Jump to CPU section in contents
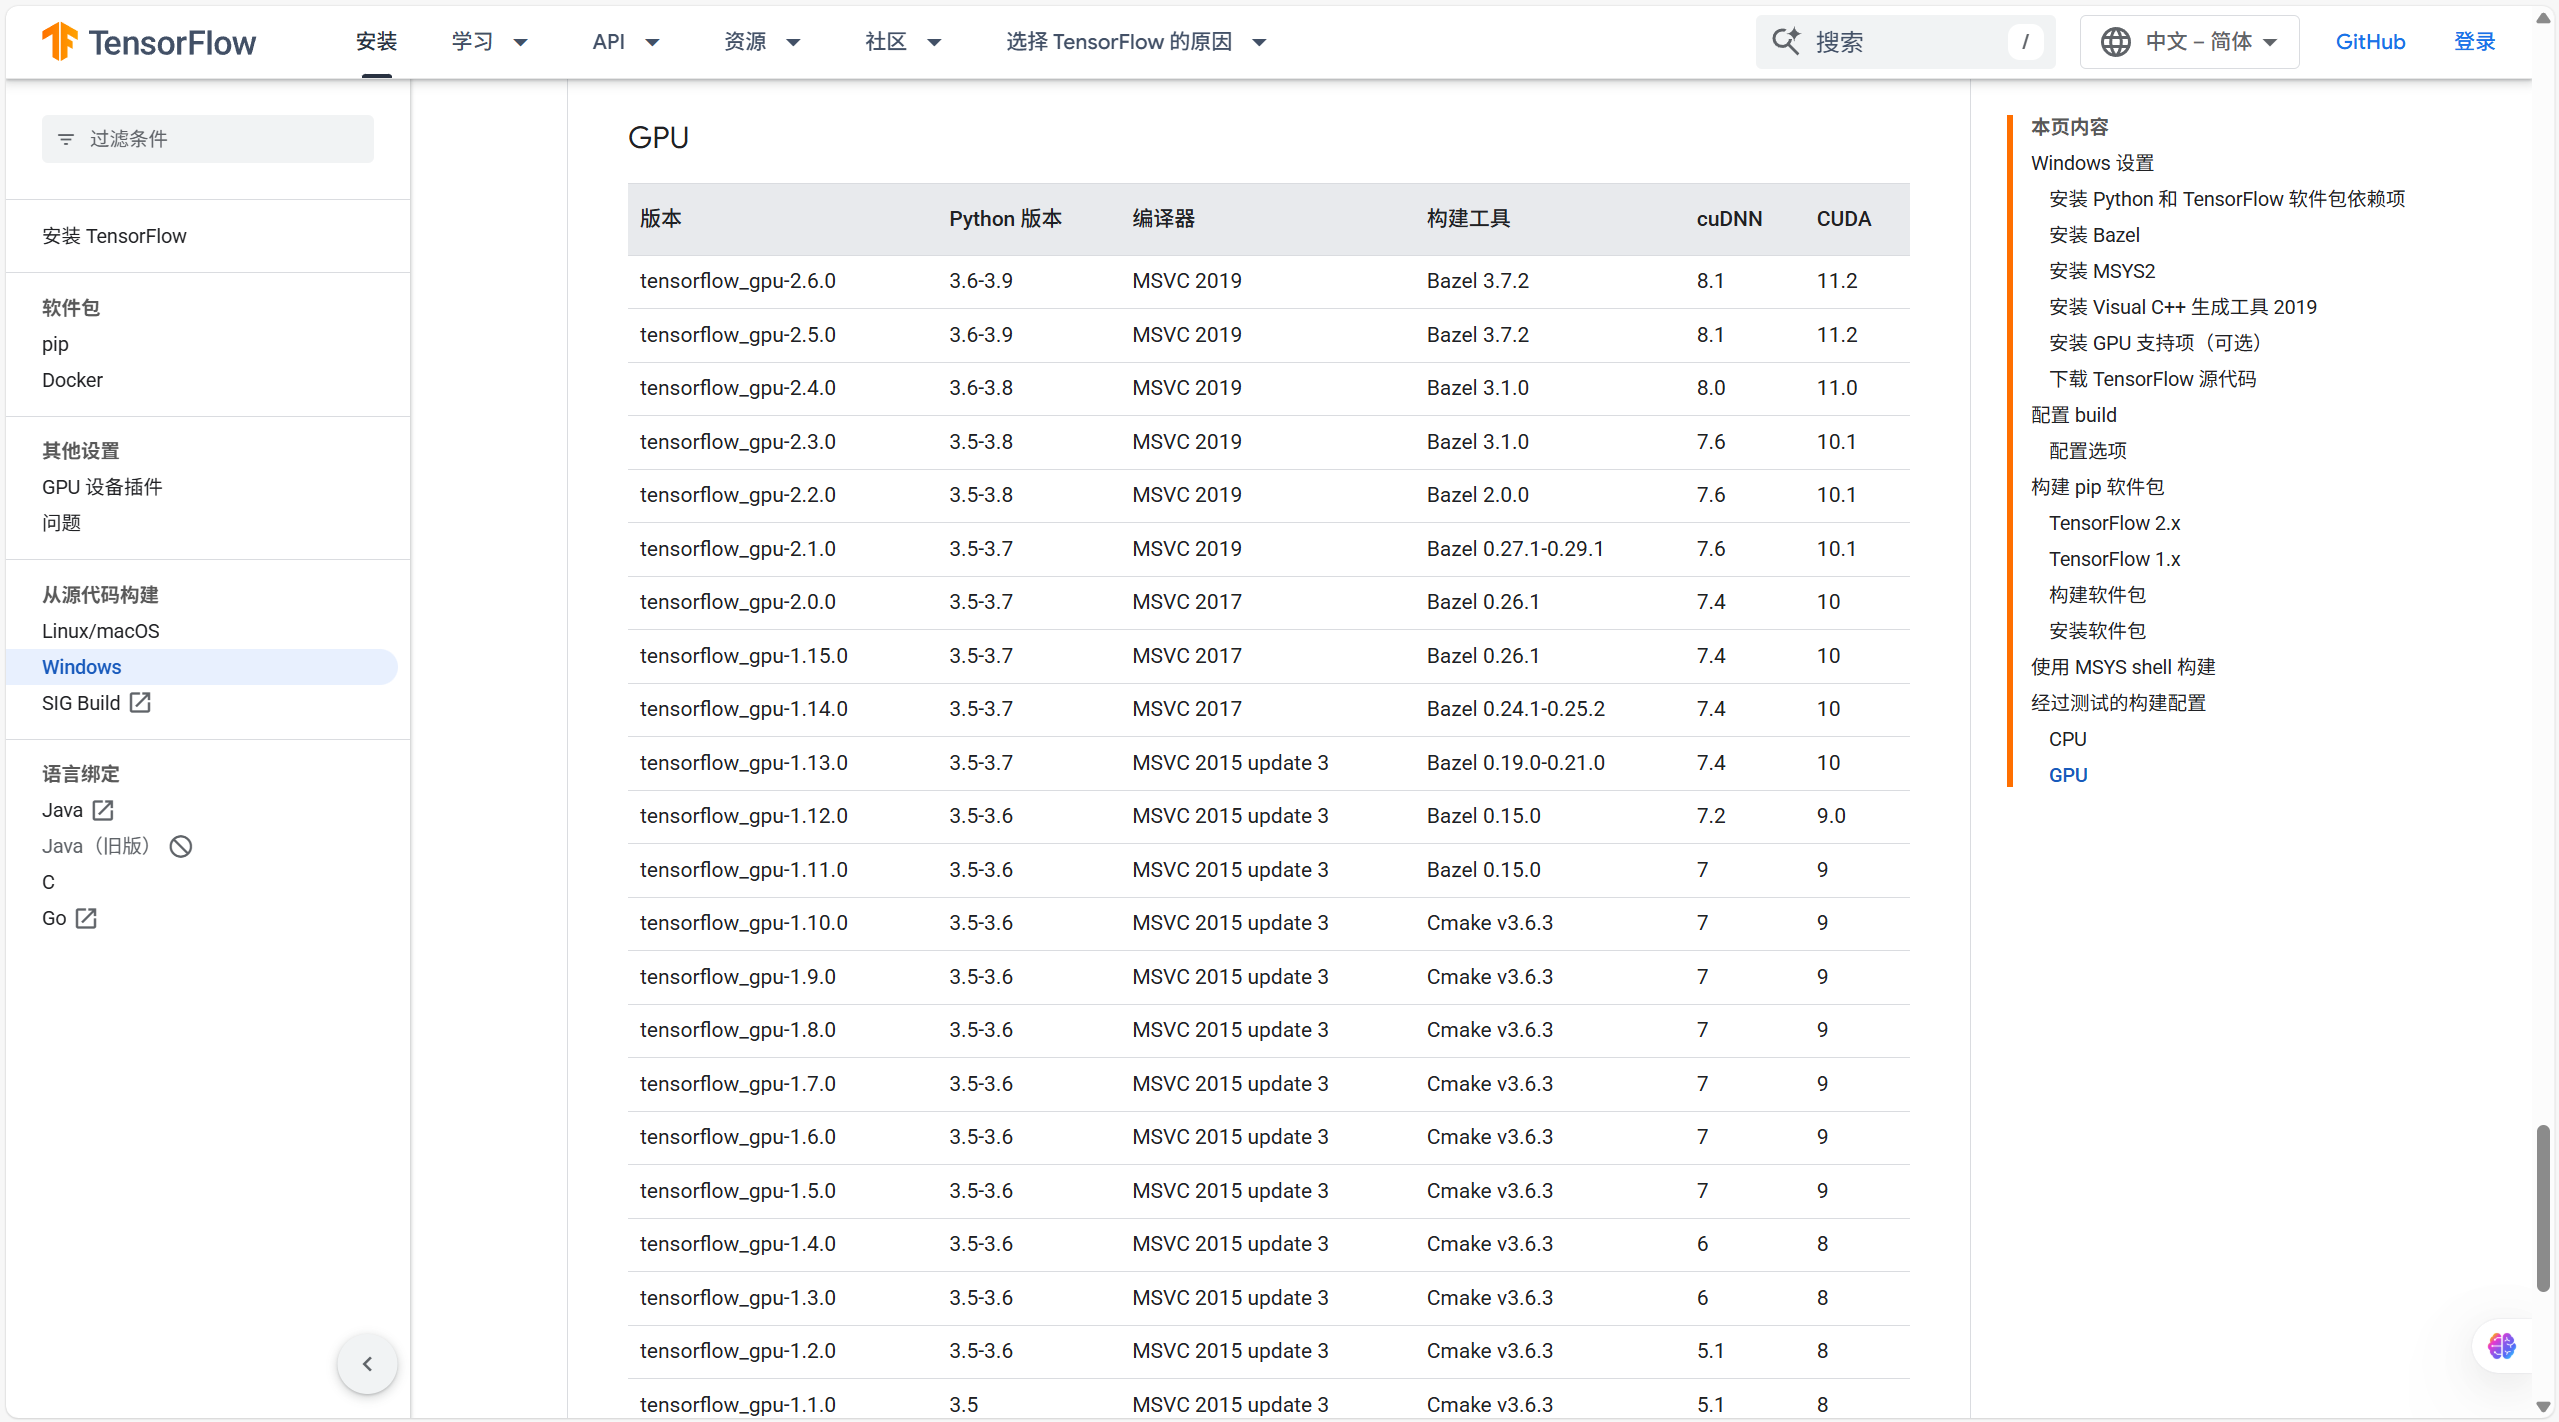2559x1422 pixels. [2068, 739]
